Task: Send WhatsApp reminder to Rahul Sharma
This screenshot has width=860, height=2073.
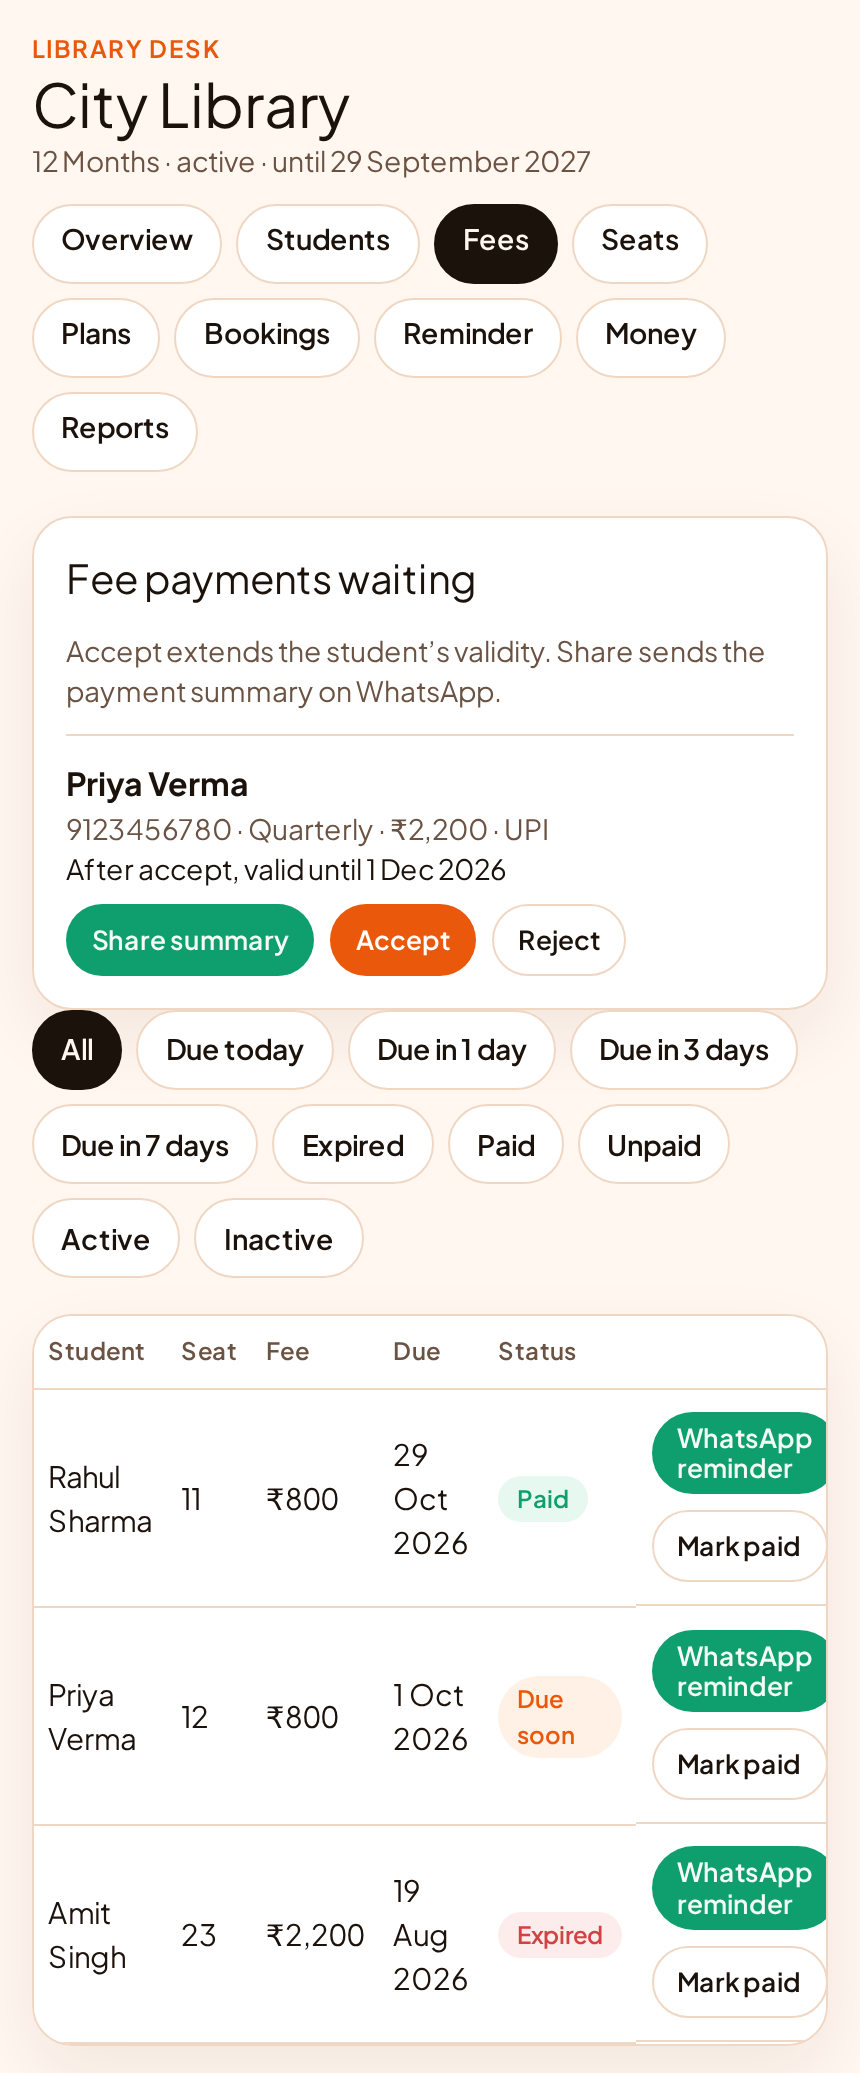Action: tap(740, 1453)
